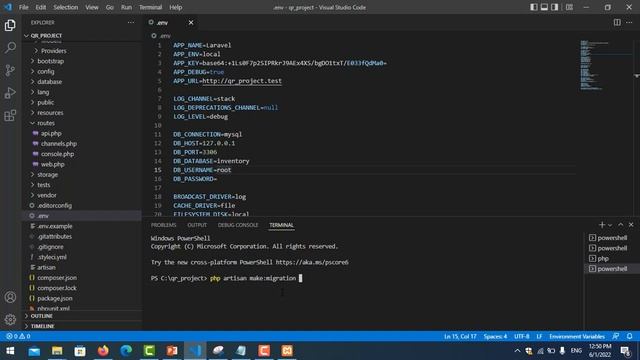The width and height of the screenshot is (640, 360).
Task: Toggle secondary side bar layout icon
Action: coord(555,7)
